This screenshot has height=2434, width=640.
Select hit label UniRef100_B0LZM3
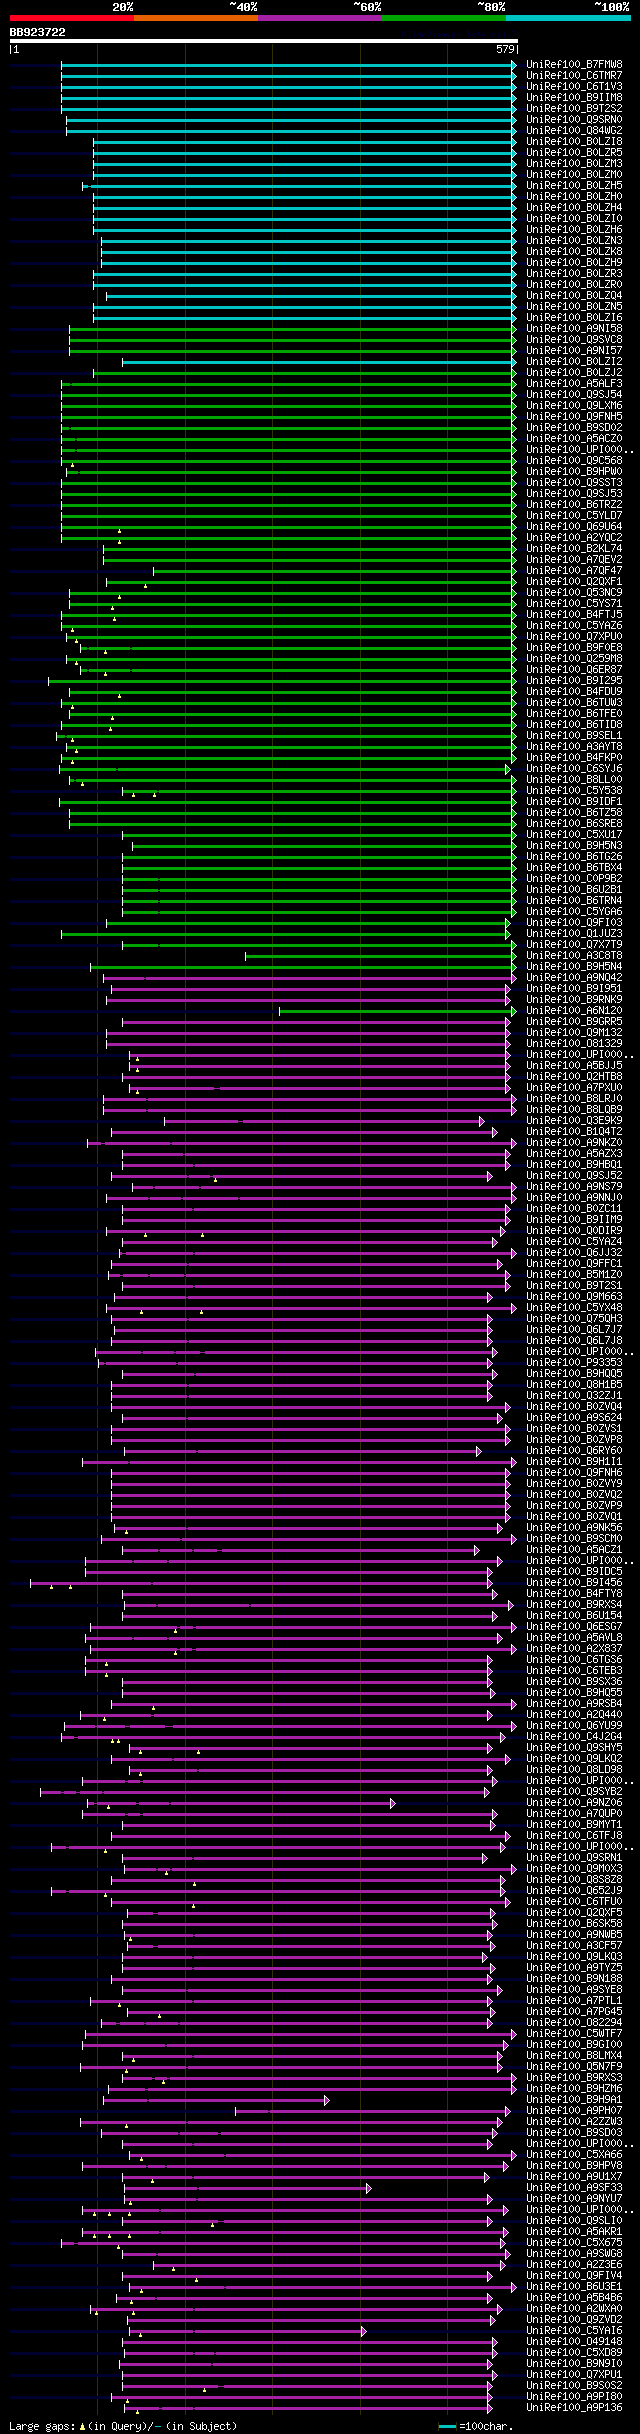(574, 164)
